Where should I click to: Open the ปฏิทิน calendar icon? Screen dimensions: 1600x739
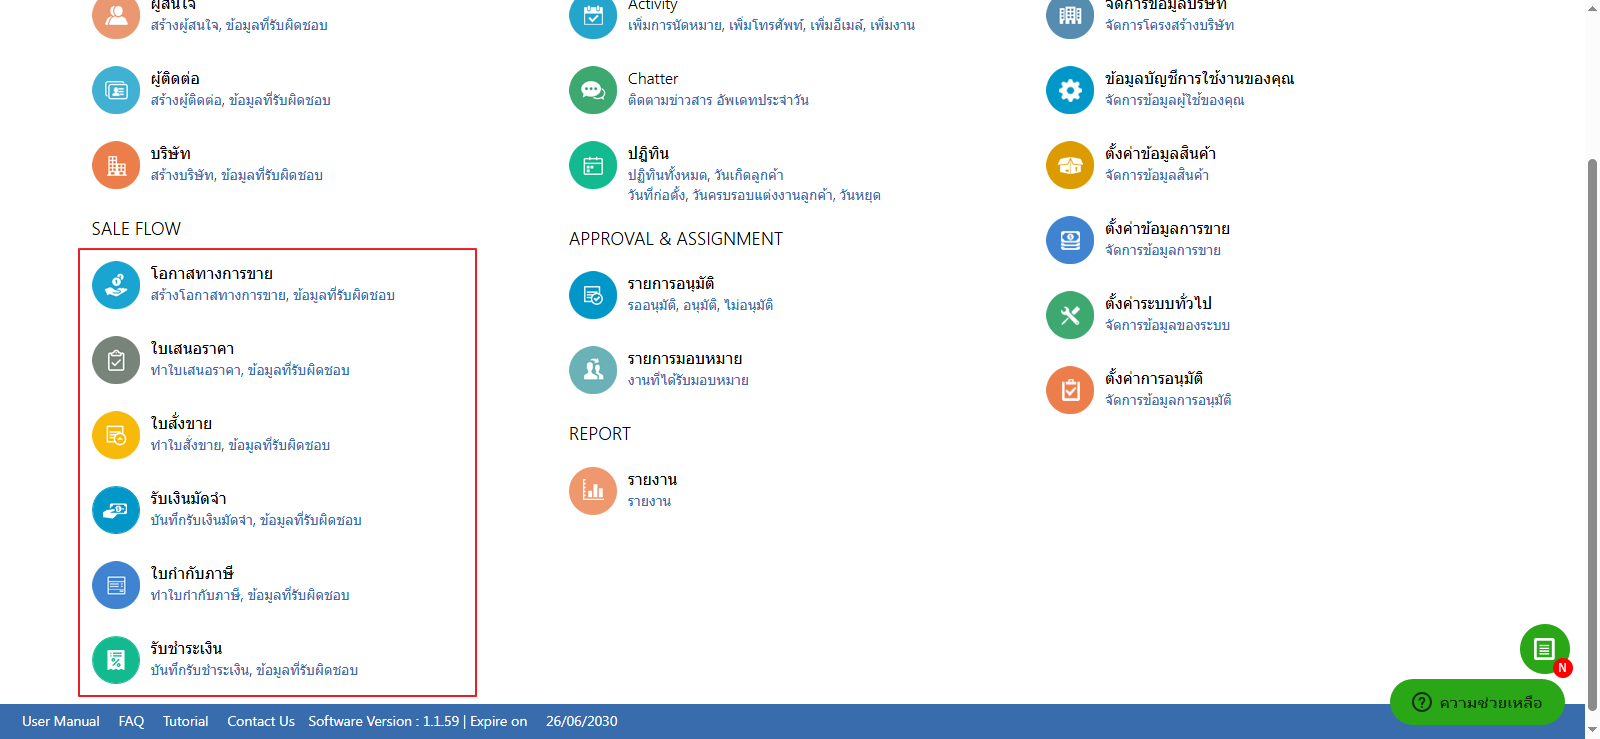[593, 165]
